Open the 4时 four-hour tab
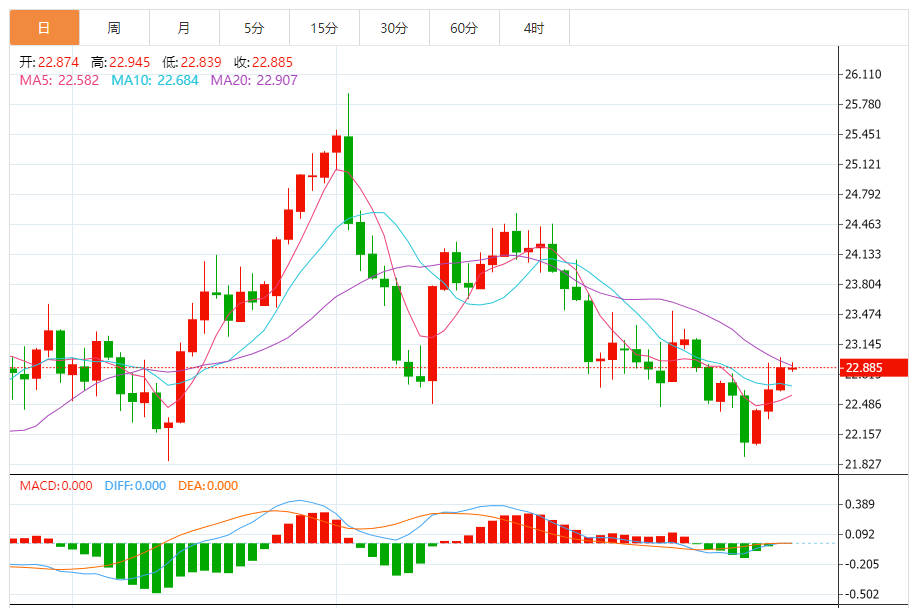The width and height of the screenshot is (914, 608). point(534,27)
